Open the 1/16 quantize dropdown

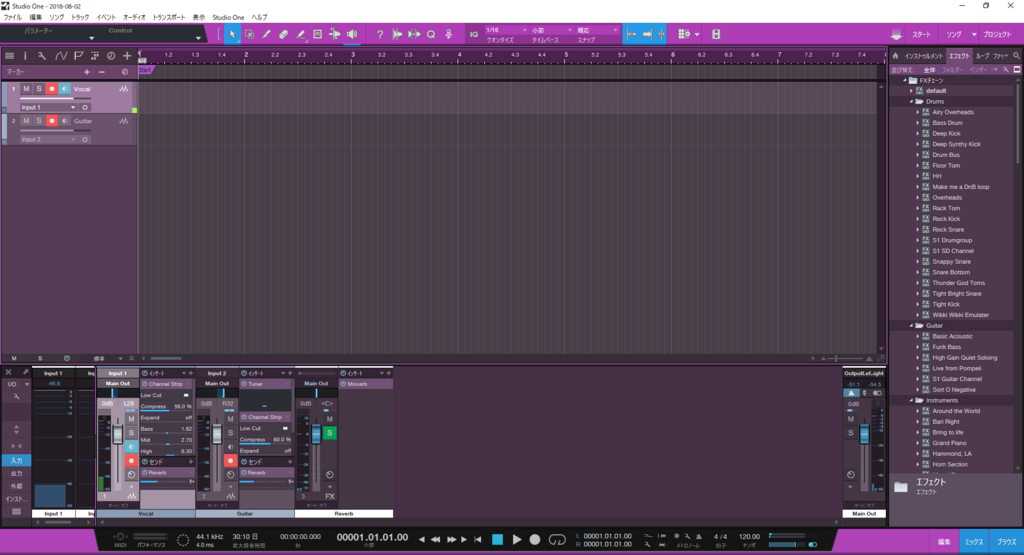[505, 30]
